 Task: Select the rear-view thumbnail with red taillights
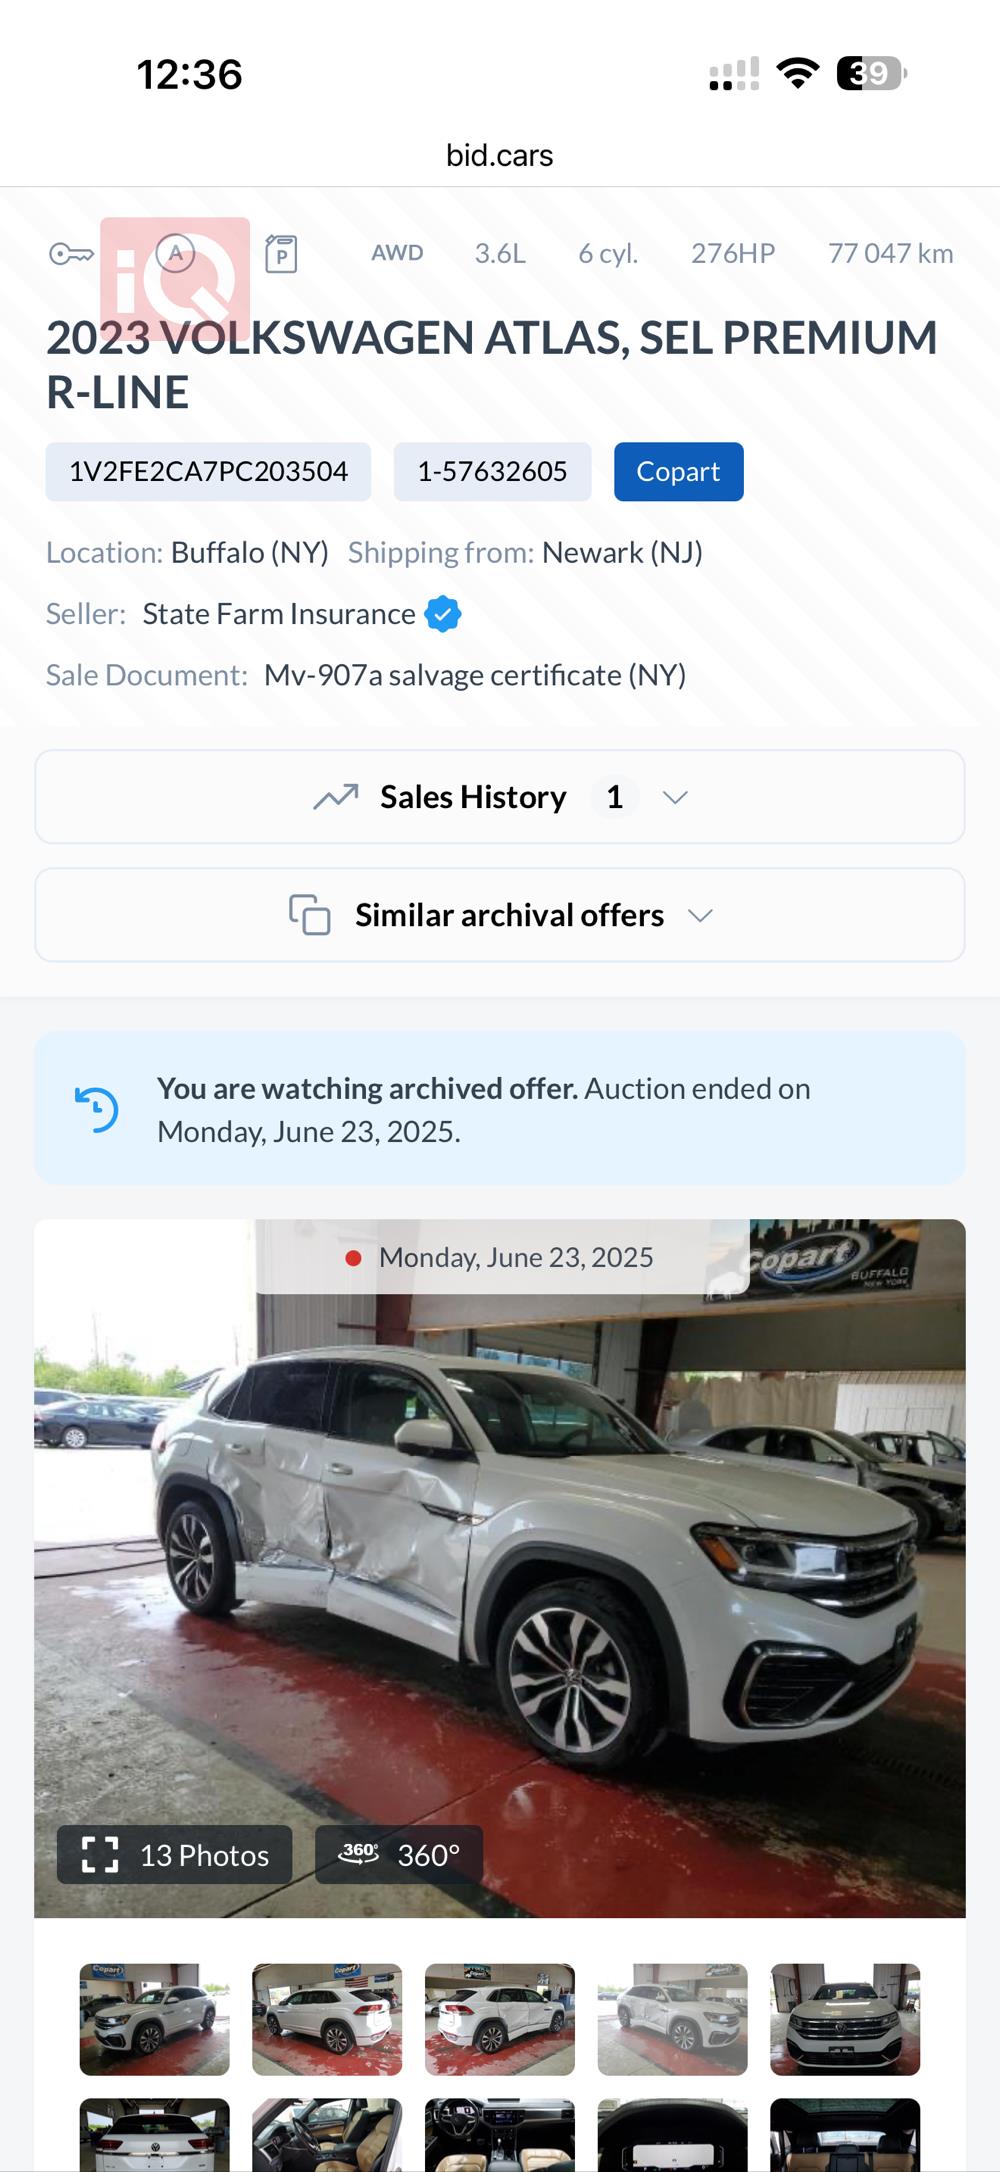(327, 2018)
